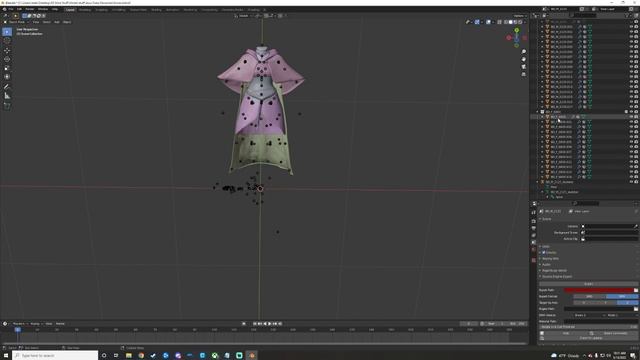The width and height of the screenshot is (640, 360).
Task: Click the green Y axis on the navigation gizmo
Action: coord(517,30)
